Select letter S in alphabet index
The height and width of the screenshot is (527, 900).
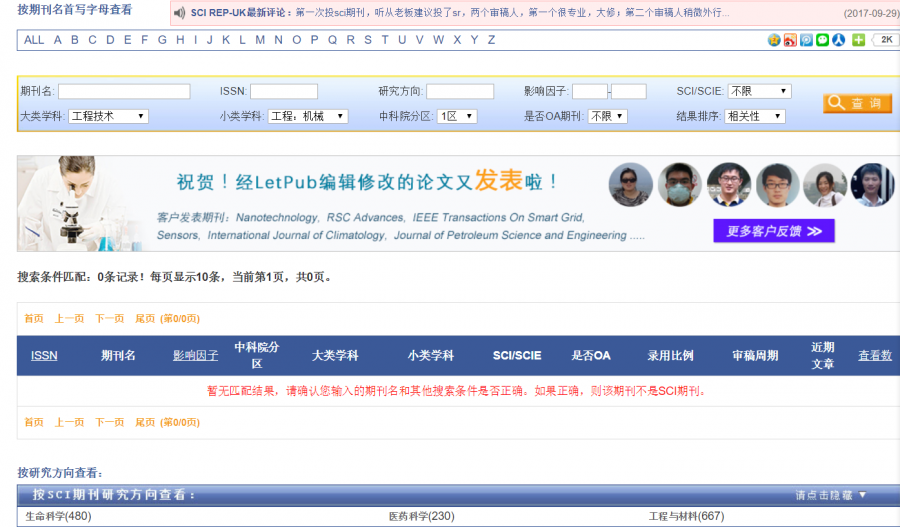[x=367, y=40]
